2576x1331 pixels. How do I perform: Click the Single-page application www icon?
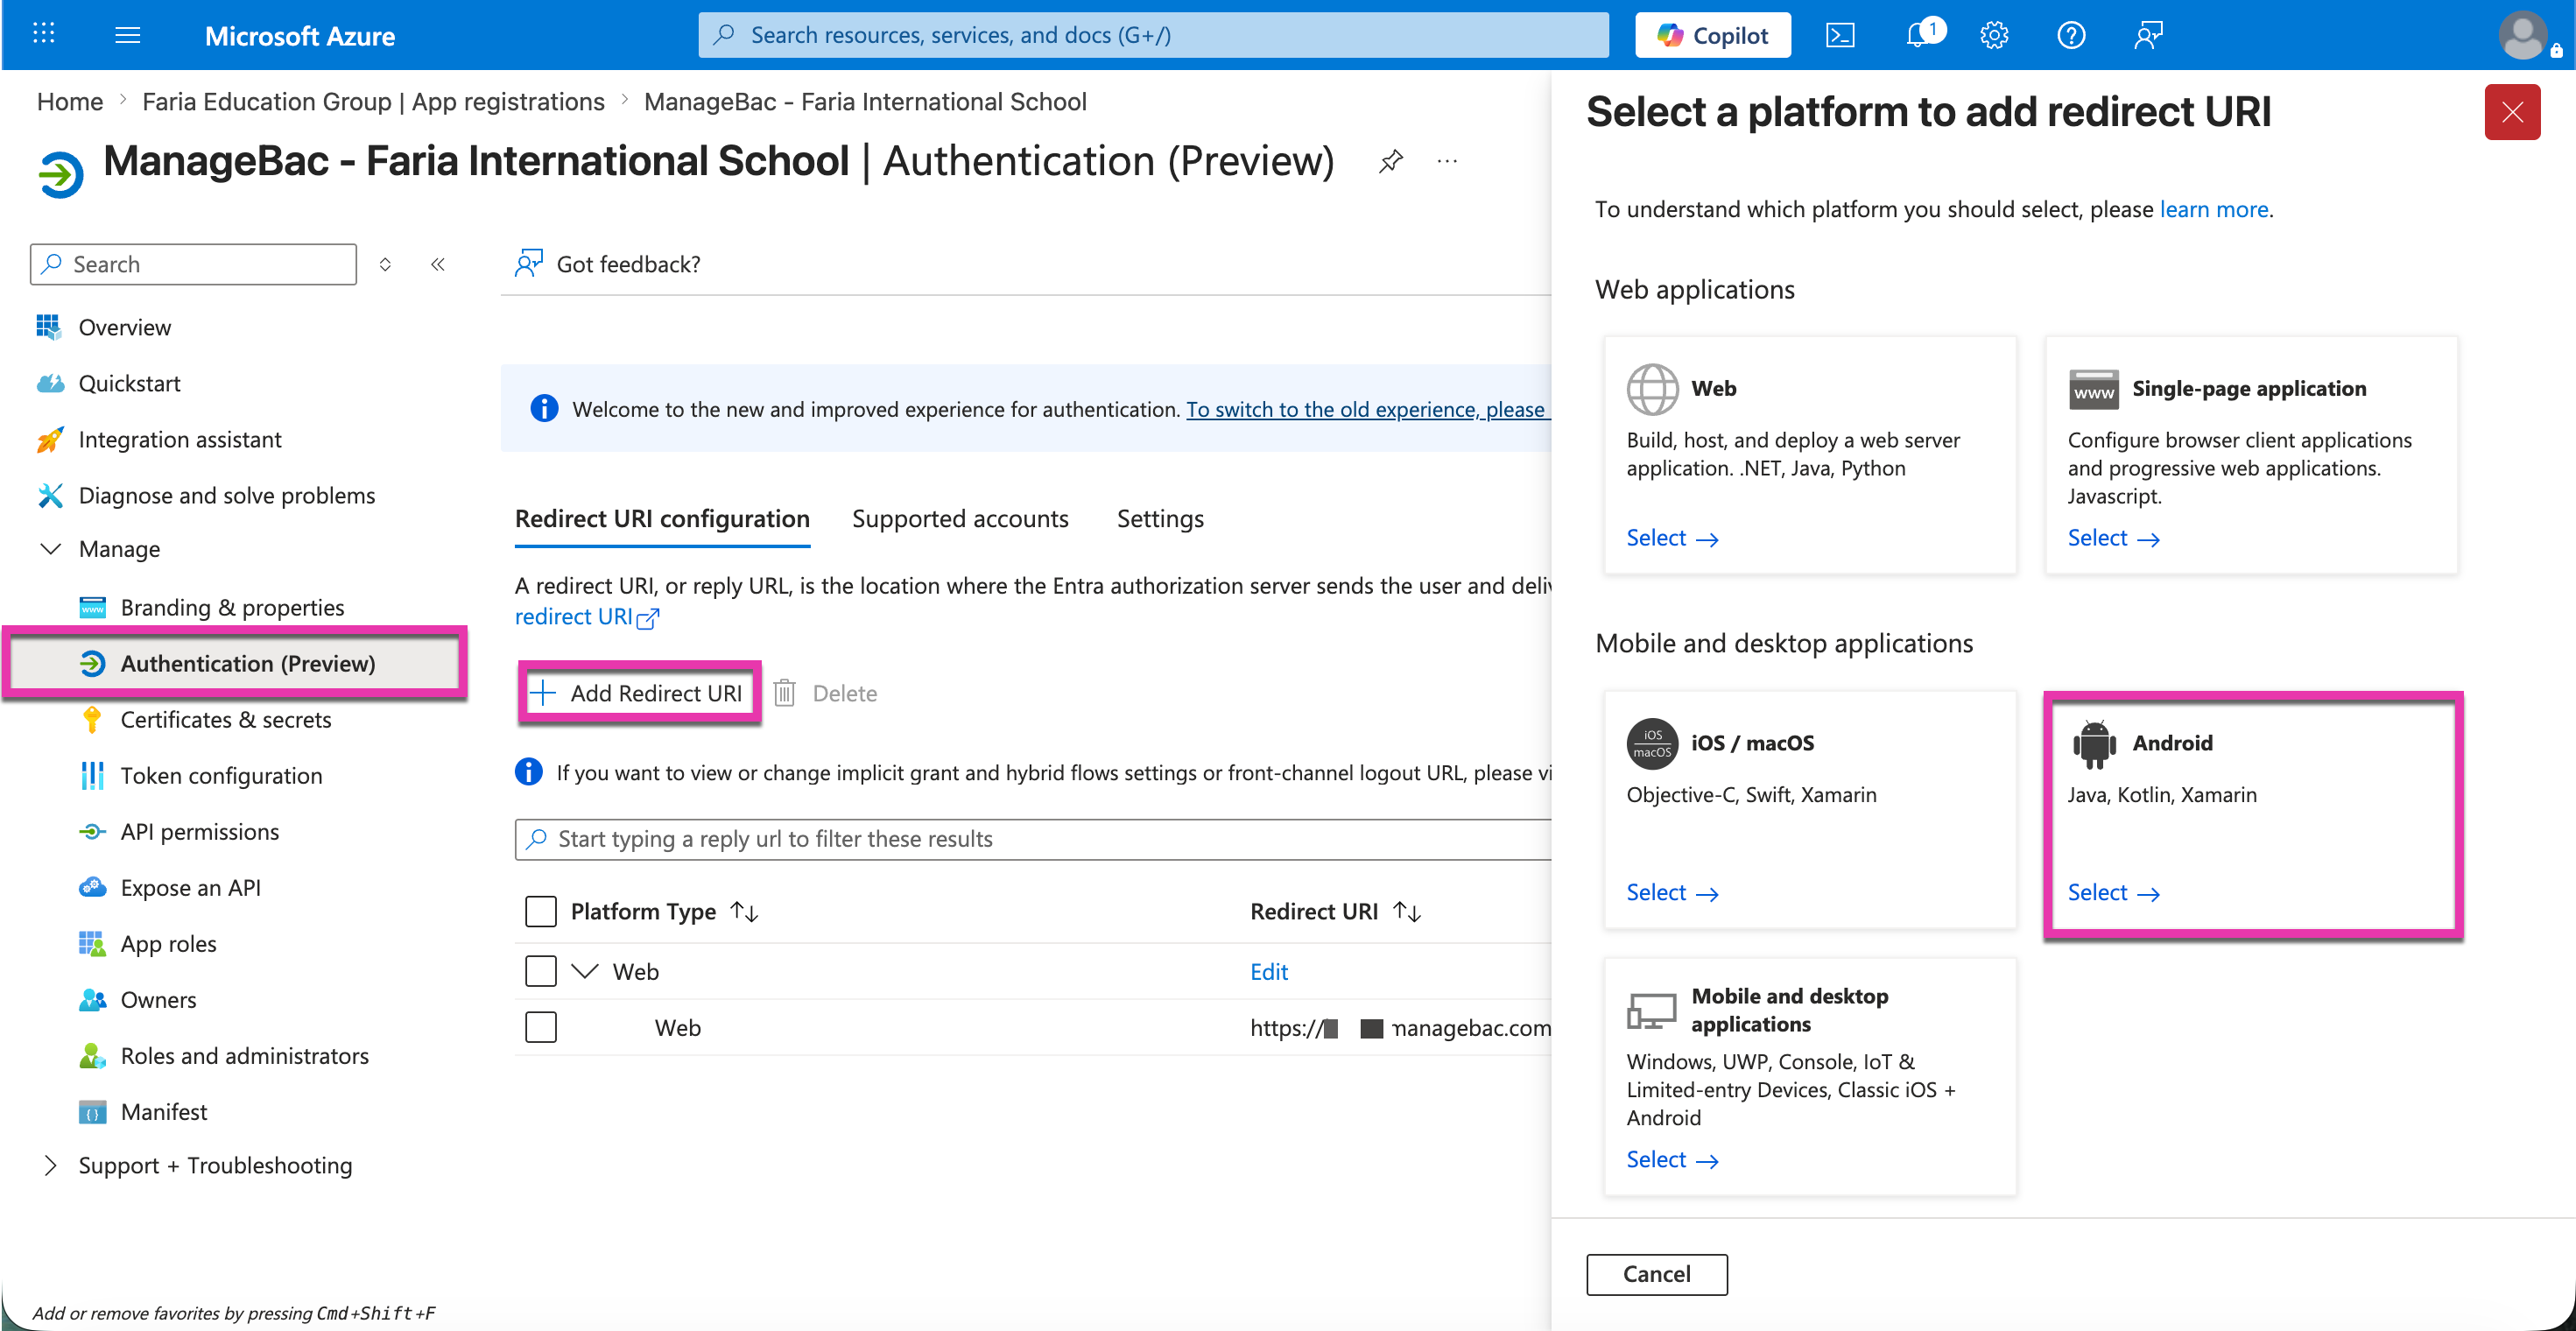[x=2093, y=390]
